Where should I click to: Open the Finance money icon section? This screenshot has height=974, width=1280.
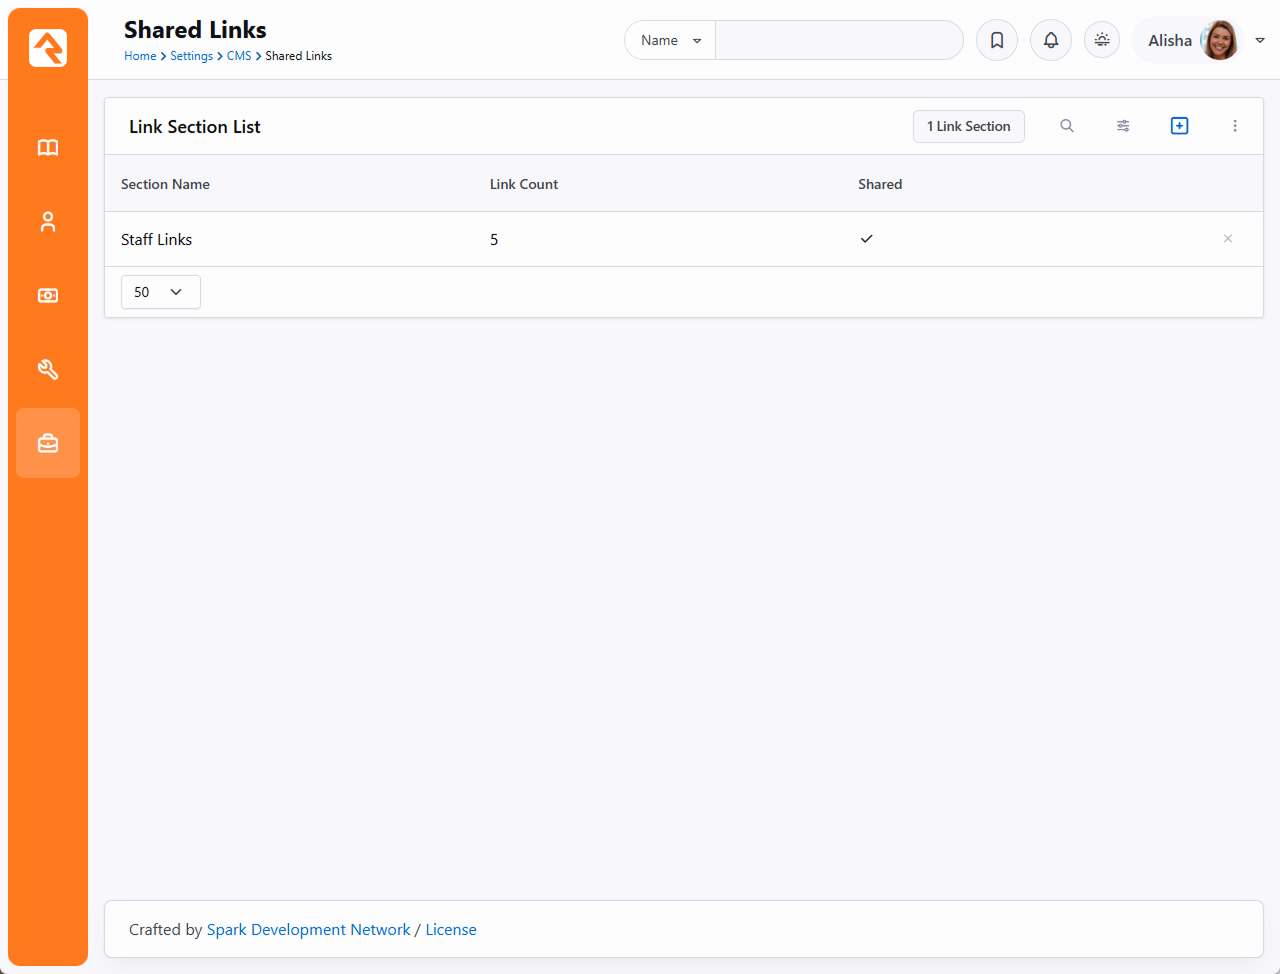(x=48, y=296)
